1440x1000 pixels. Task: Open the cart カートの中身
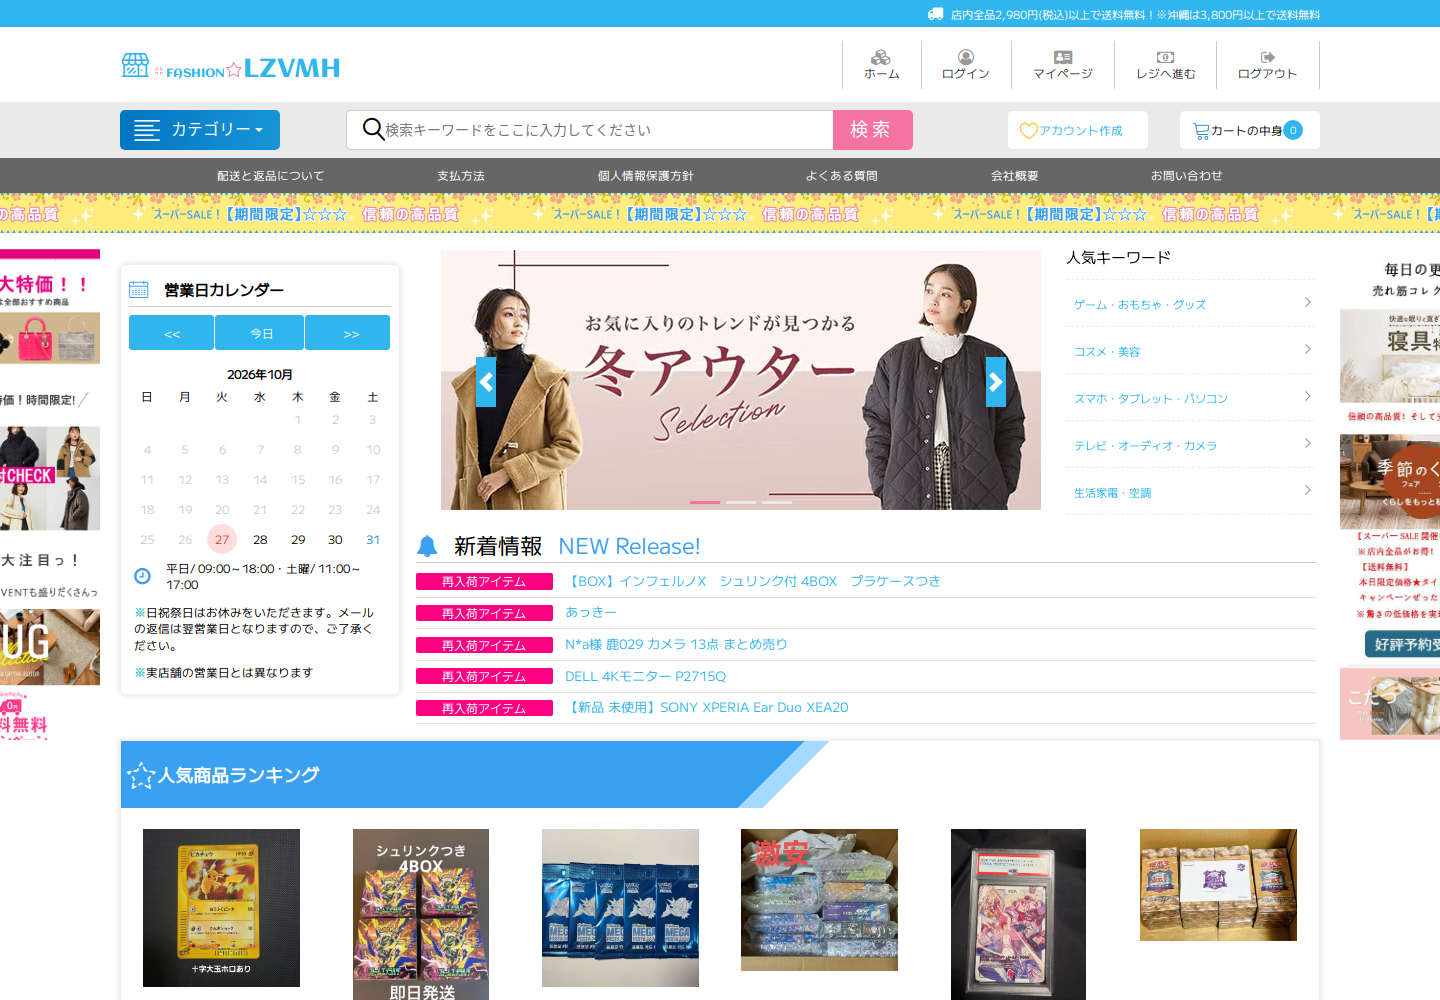click(1250, 130)
